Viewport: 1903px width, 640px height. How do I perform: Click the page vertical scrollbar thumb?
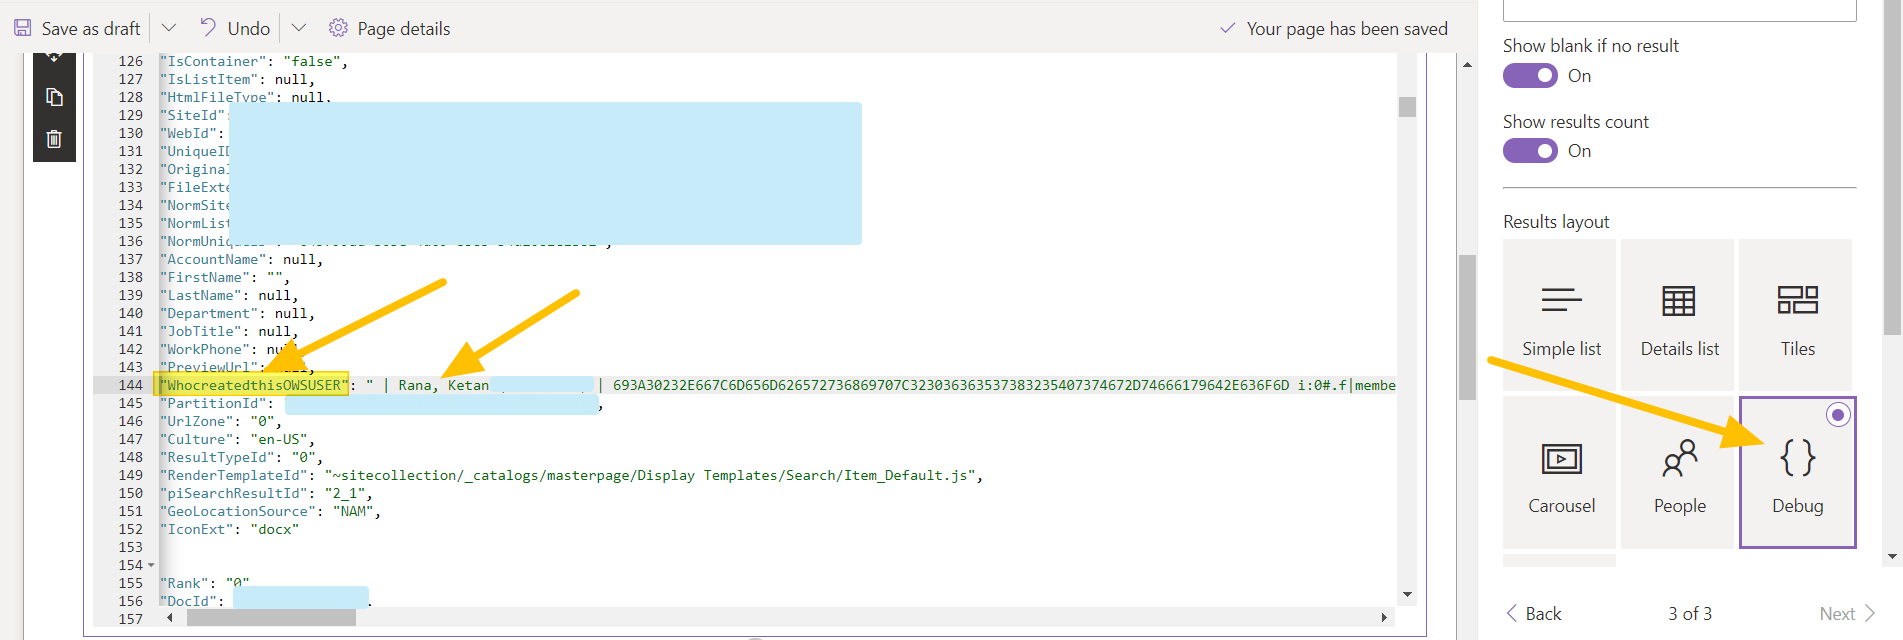[x=1467, y=327]
